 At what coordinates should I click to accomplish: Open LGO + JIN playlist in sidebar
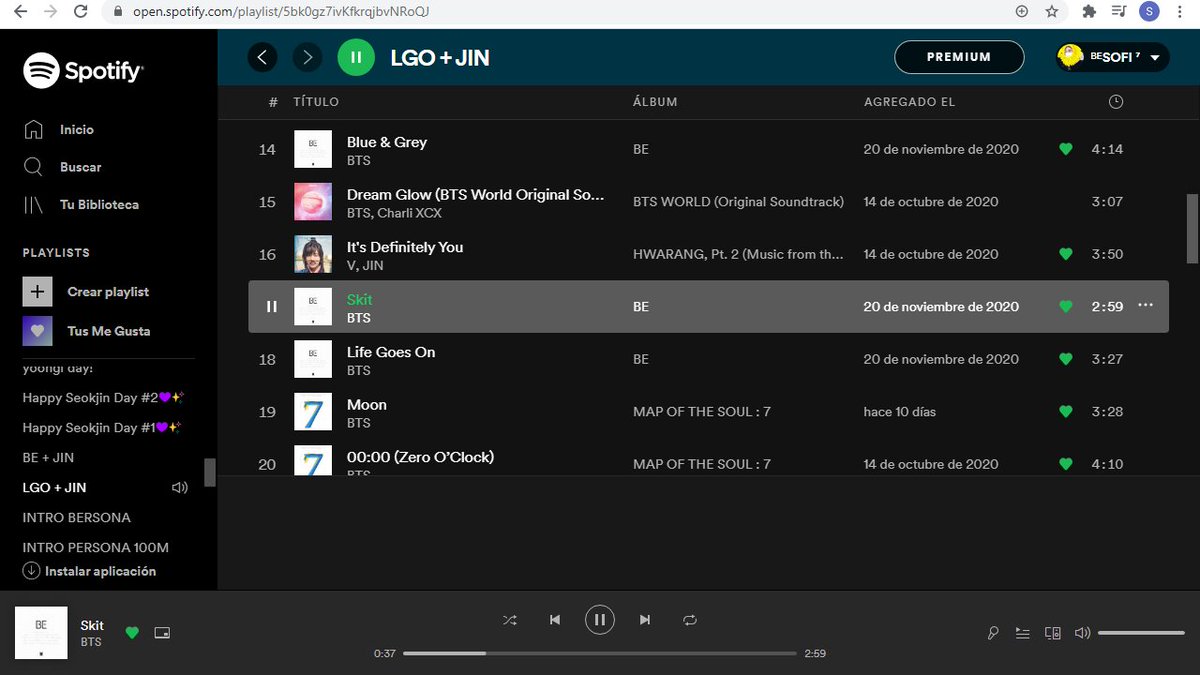[x=54, y=488]
